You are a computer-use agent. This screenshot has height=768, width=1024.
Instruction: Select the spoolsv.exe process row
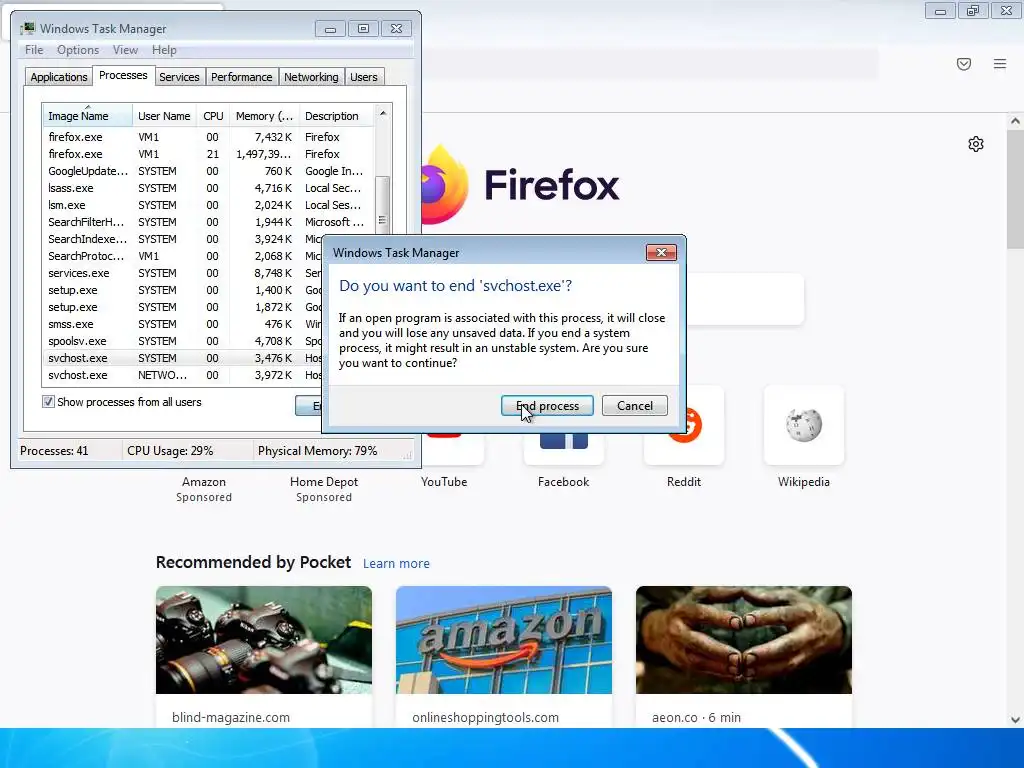coord(183,341)
